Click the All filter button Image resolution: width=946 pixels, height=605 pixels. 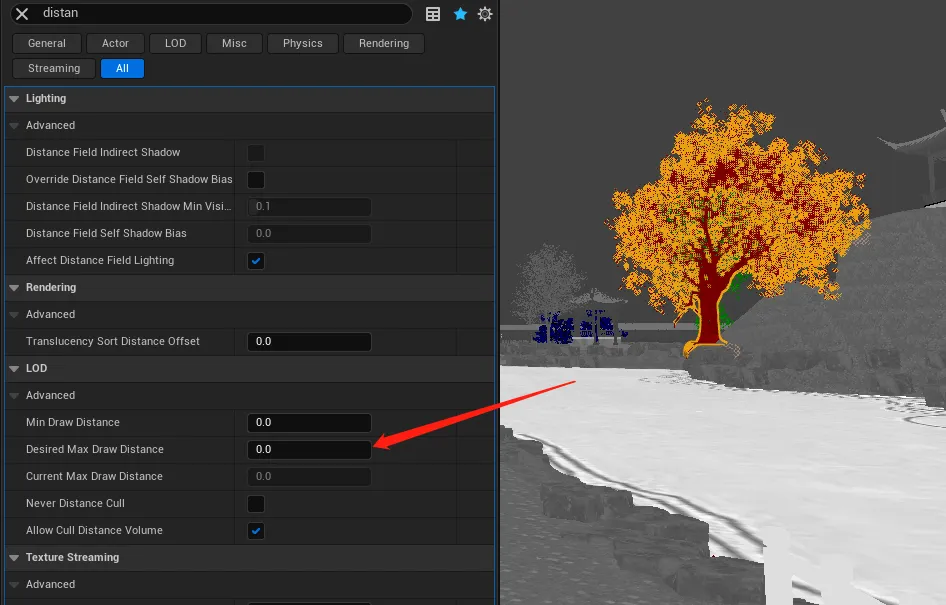[122, 69]
